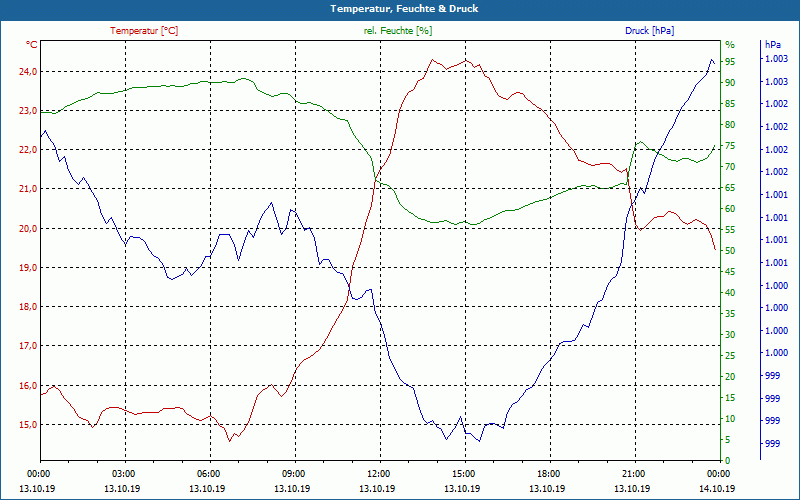The image size is (800, 500).
Task: Select the green 20 humidity axis value
Action: [x=730, y=377]
